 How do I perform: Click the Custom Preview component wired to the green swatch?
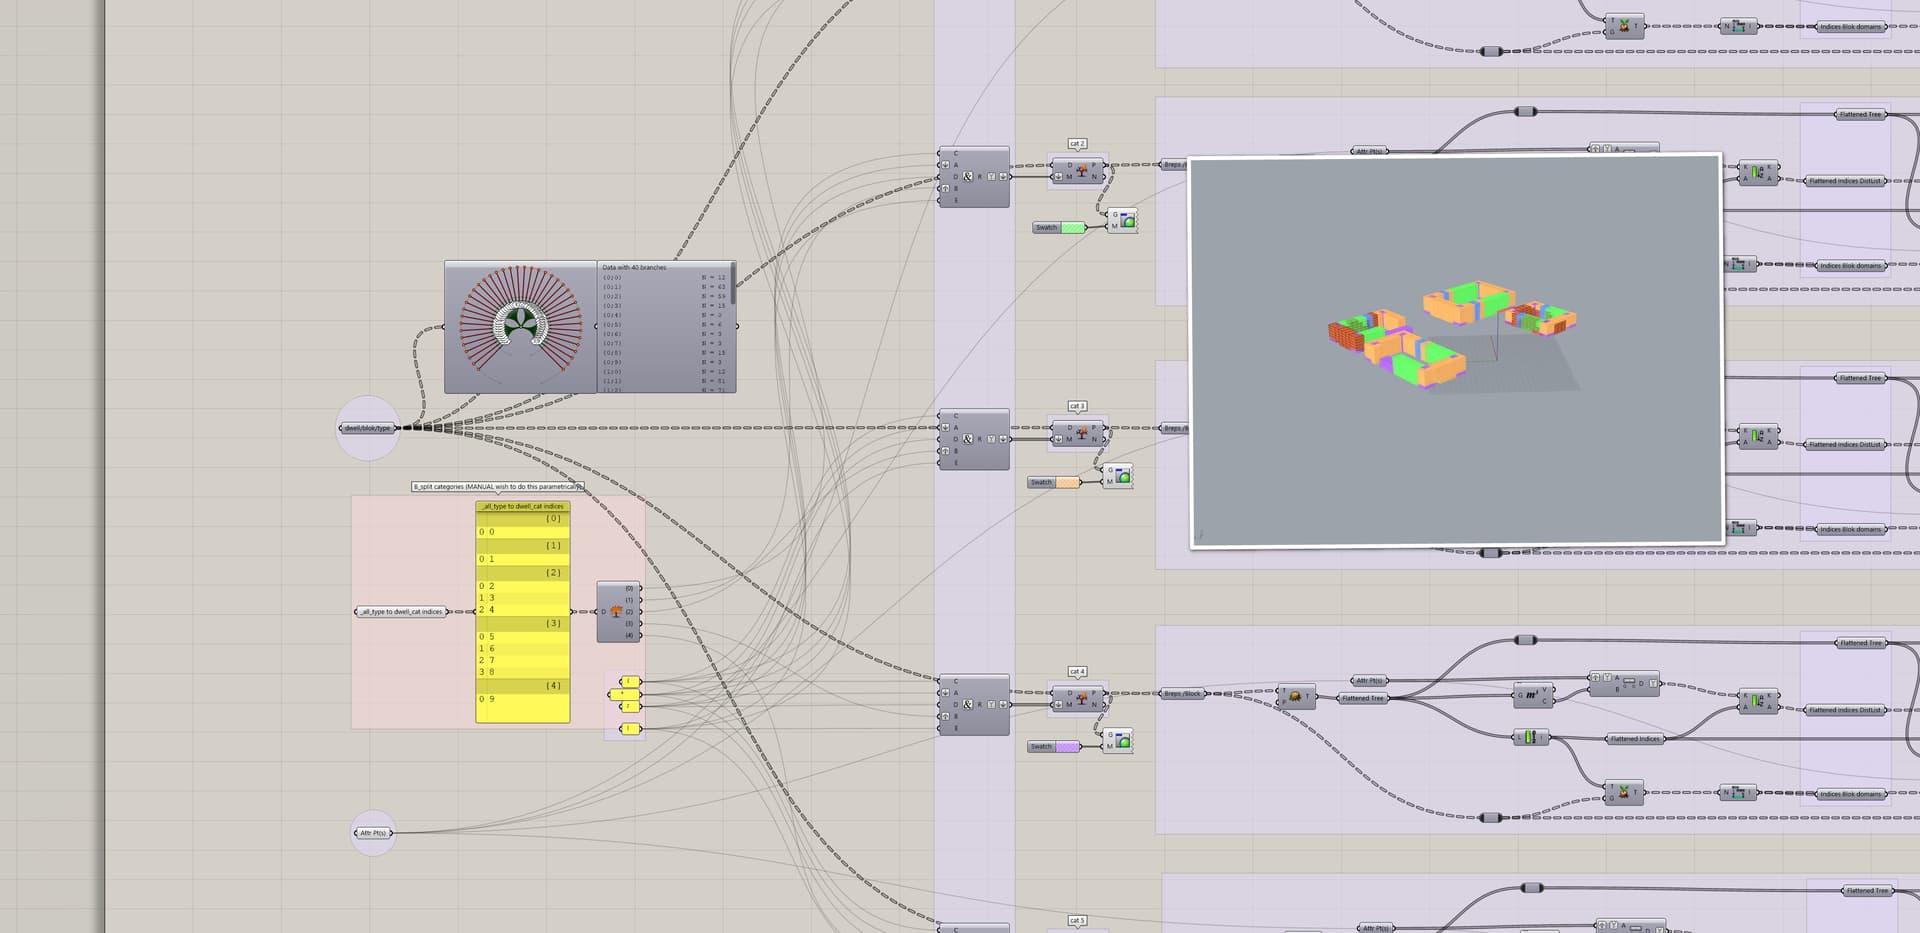(1123, 222)
